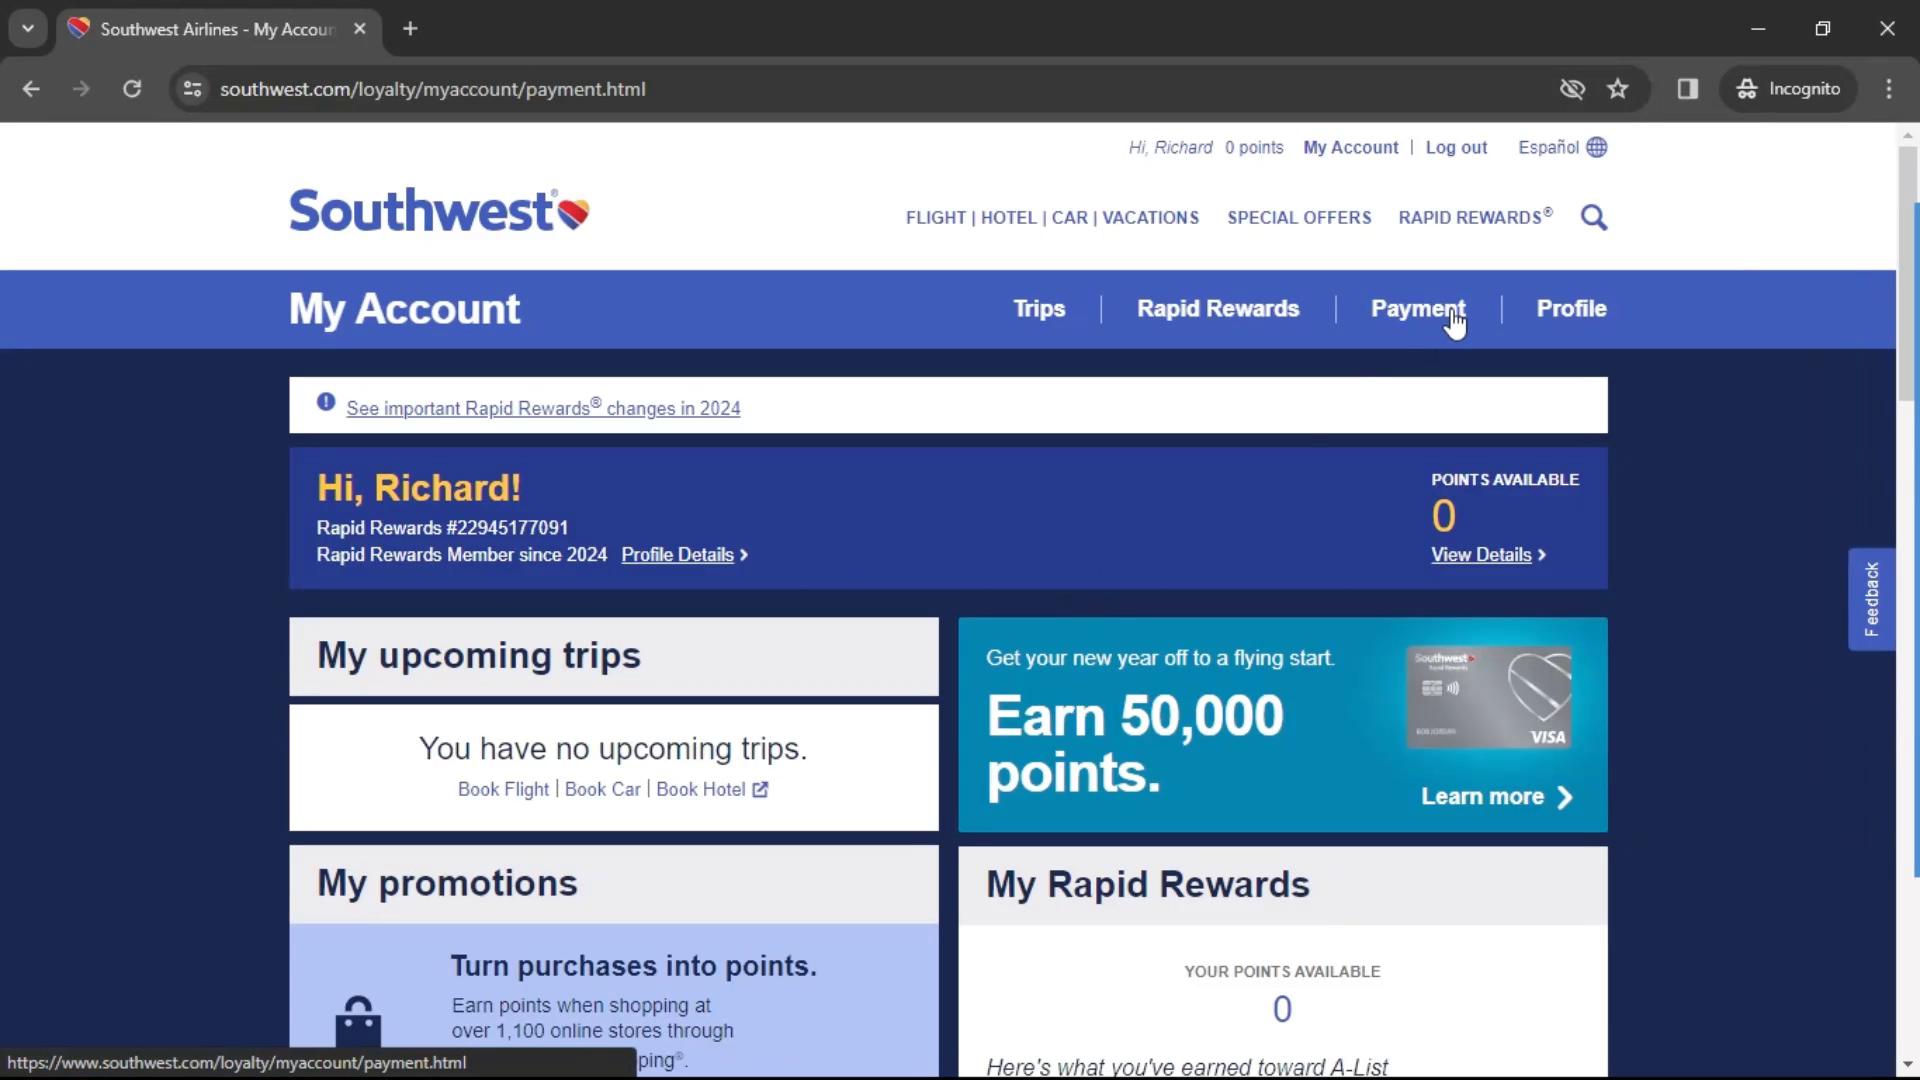Click the lock icon in My promotions section
Screen dimensions: 1920x1080
click(x=359, y=1022)
